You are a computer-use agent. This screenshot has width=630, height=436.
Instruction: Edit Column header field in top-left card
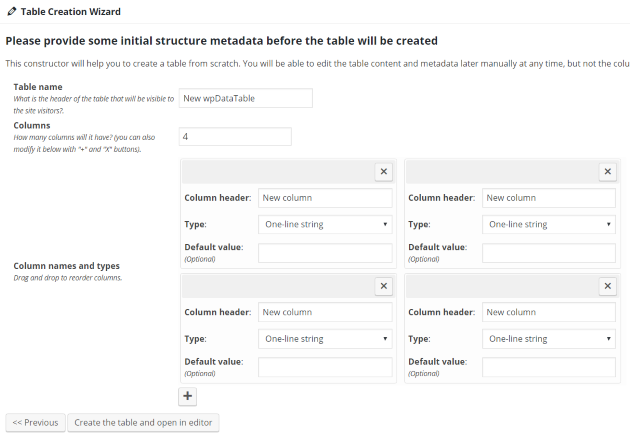point(325,198)
